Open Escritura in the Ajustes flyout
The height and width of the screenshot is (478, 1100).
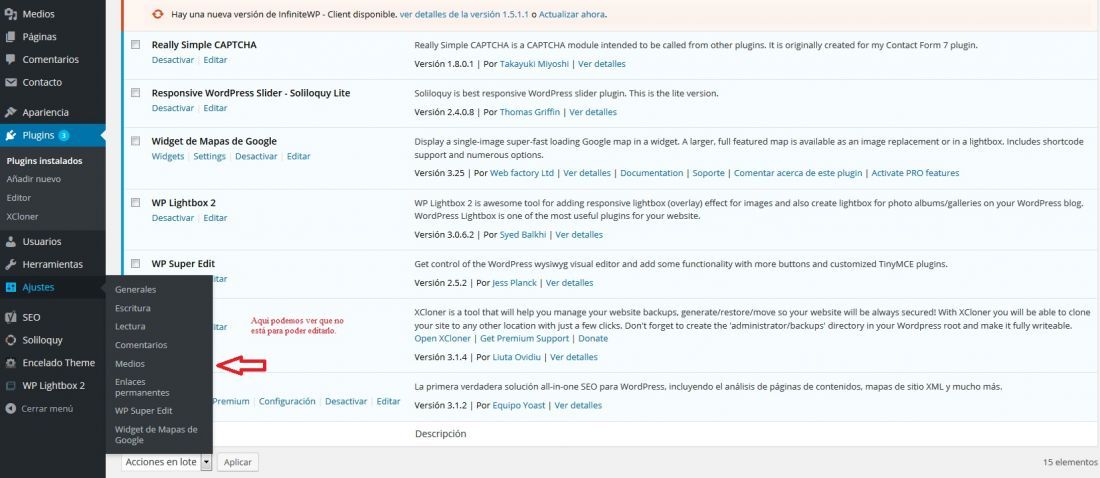point(133,308)
